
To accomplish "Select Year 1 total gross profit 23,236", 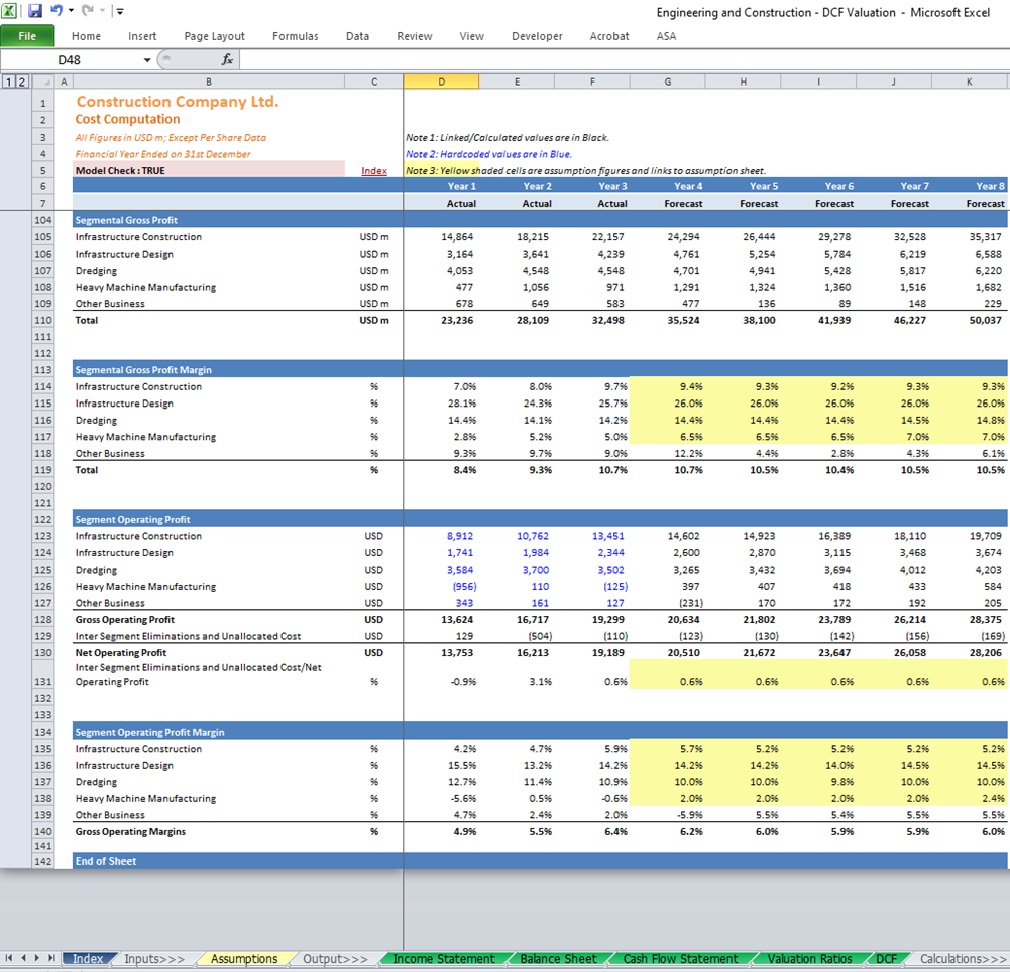I will point(441,320).
